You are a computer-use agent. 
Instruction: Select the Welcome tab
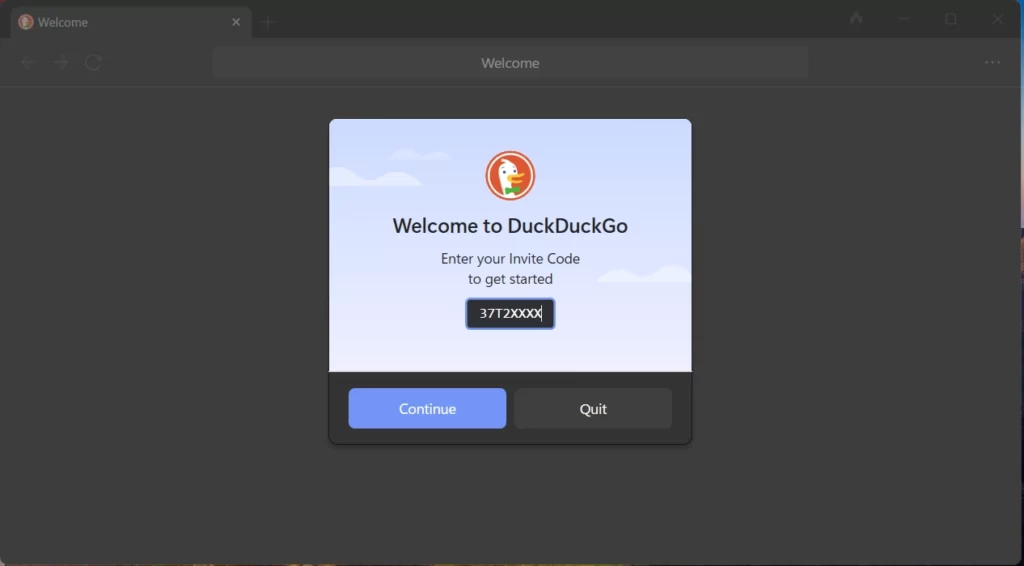[x=131, y=22]
